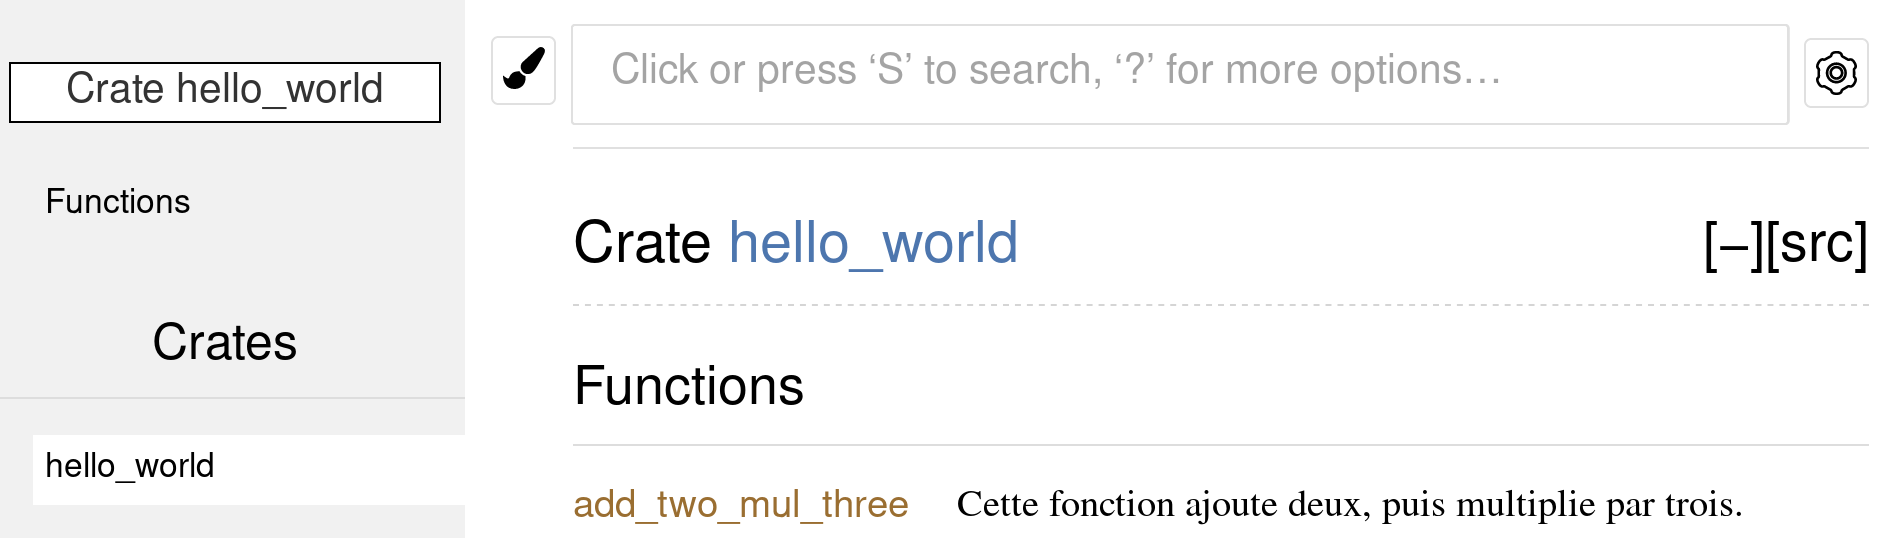Click the divider line under the sidebar Crates heading
This screenshot has width=1890, height=538.
(x=232, y=398)
